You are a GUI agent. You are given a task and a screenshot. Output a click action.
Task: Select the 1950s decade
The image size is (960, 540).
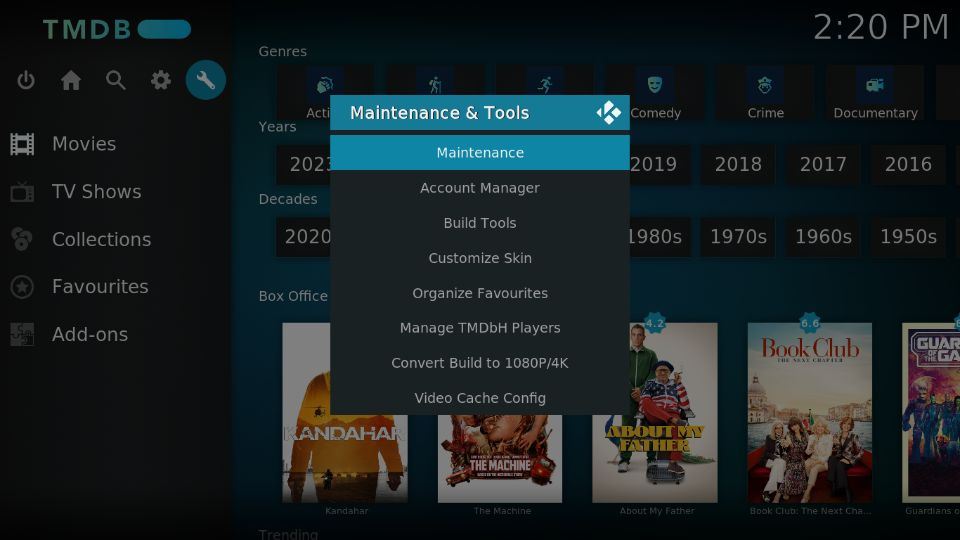pyautogui.click(x=908, y=236)
